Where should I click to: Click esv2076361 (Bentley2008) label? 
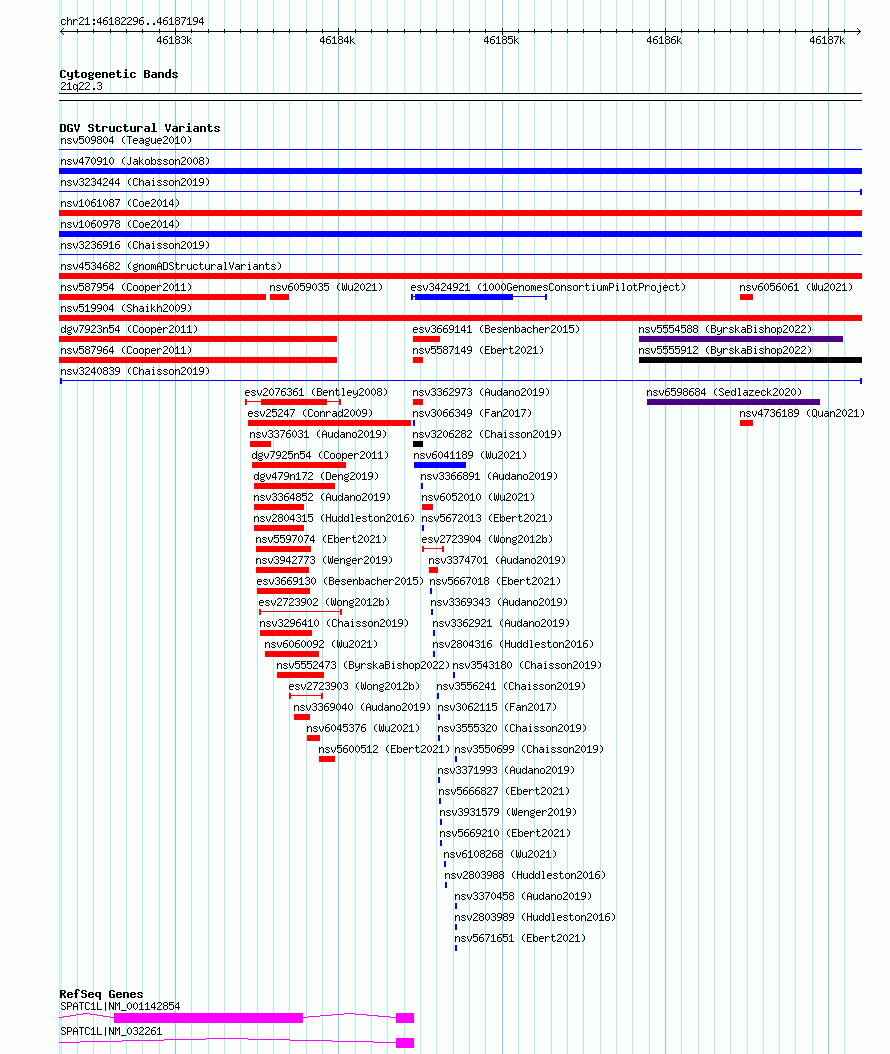pos(316,392)
